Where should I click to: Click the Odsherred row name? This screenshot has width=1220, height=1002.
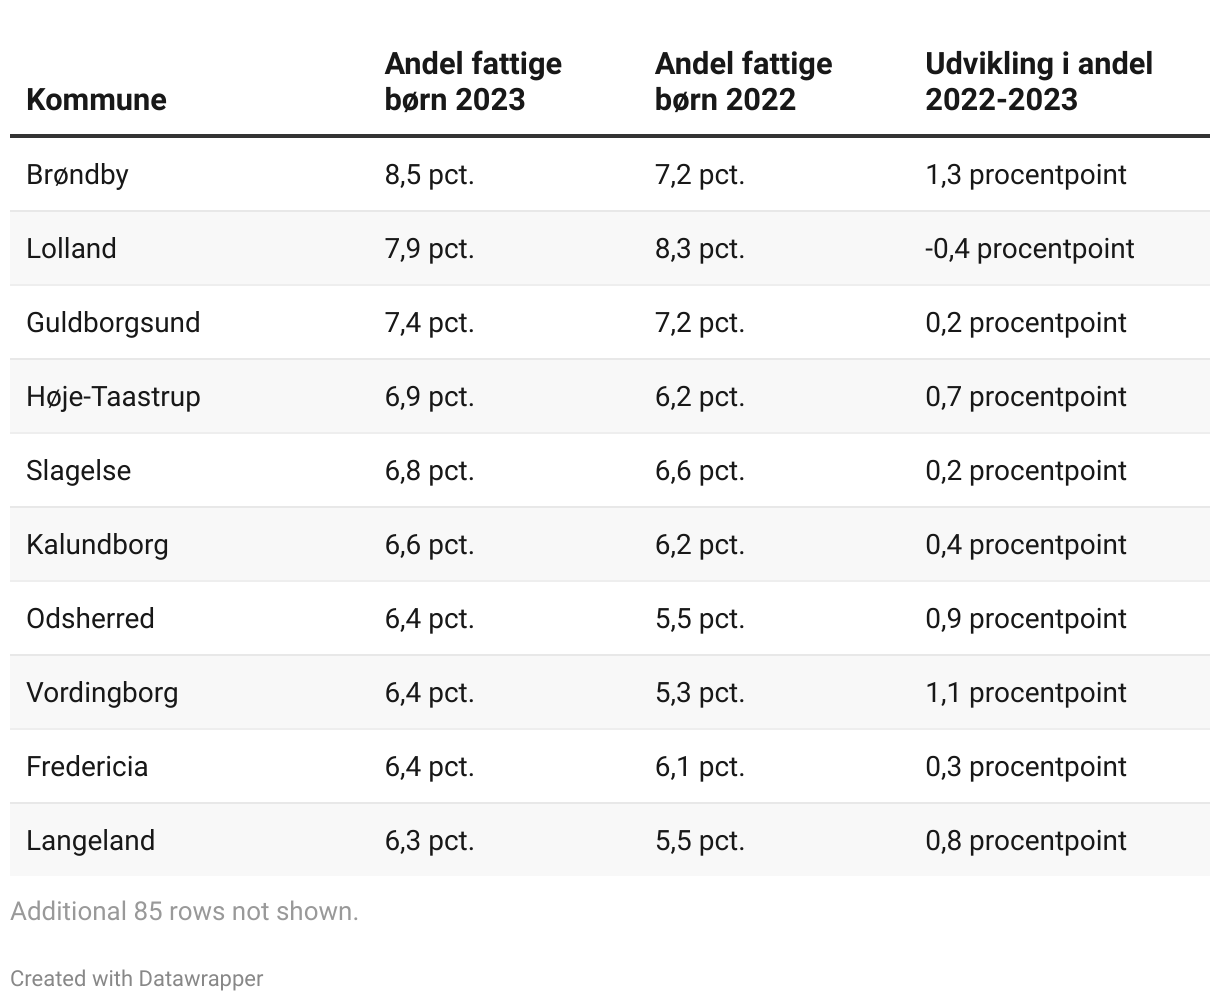tap(90, 618)
